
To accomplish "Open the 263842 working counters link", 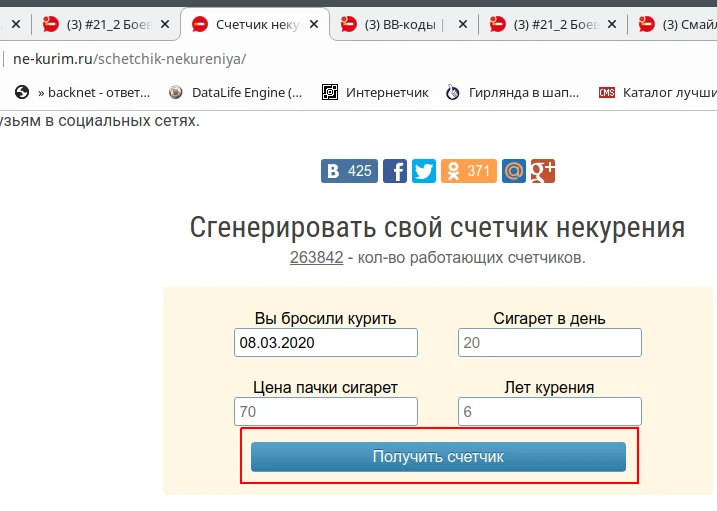I will point(316,257).
